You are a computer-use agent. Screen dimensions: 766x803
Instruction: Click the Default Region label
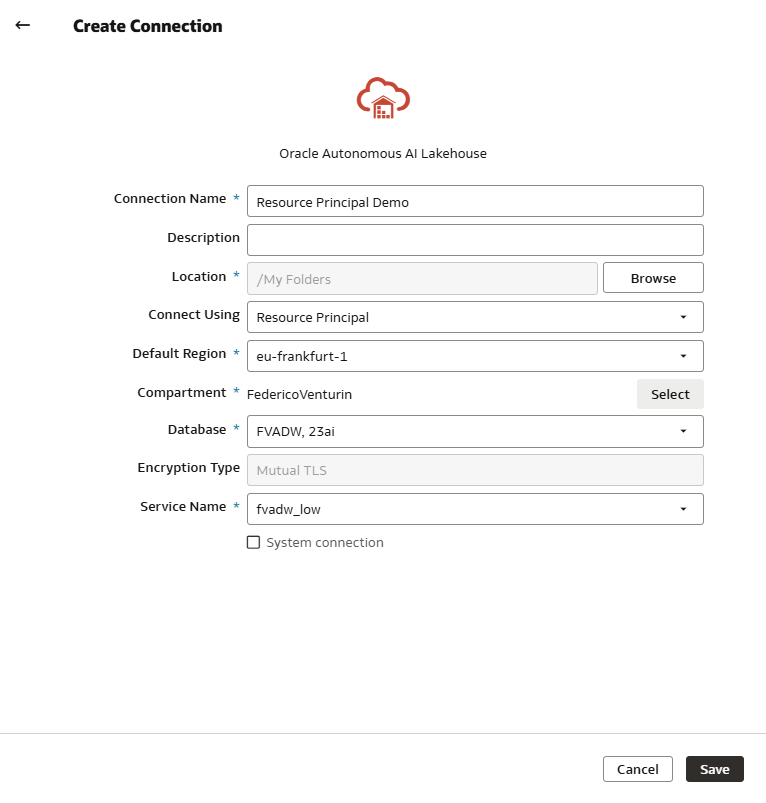pos(179,354)
